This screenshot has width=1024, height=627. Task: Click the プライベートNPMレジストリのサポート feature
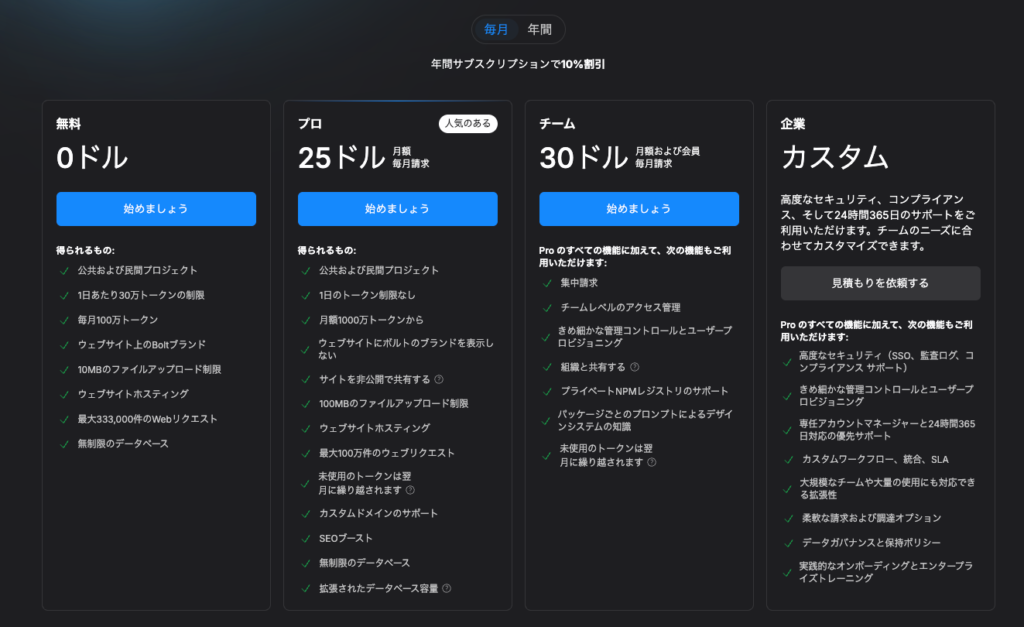644,391
